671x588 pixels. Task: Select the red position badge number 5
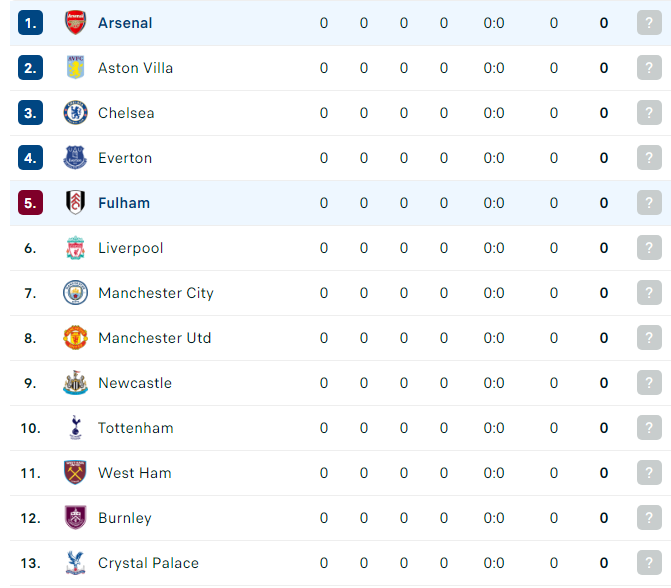tap(30, 202)
